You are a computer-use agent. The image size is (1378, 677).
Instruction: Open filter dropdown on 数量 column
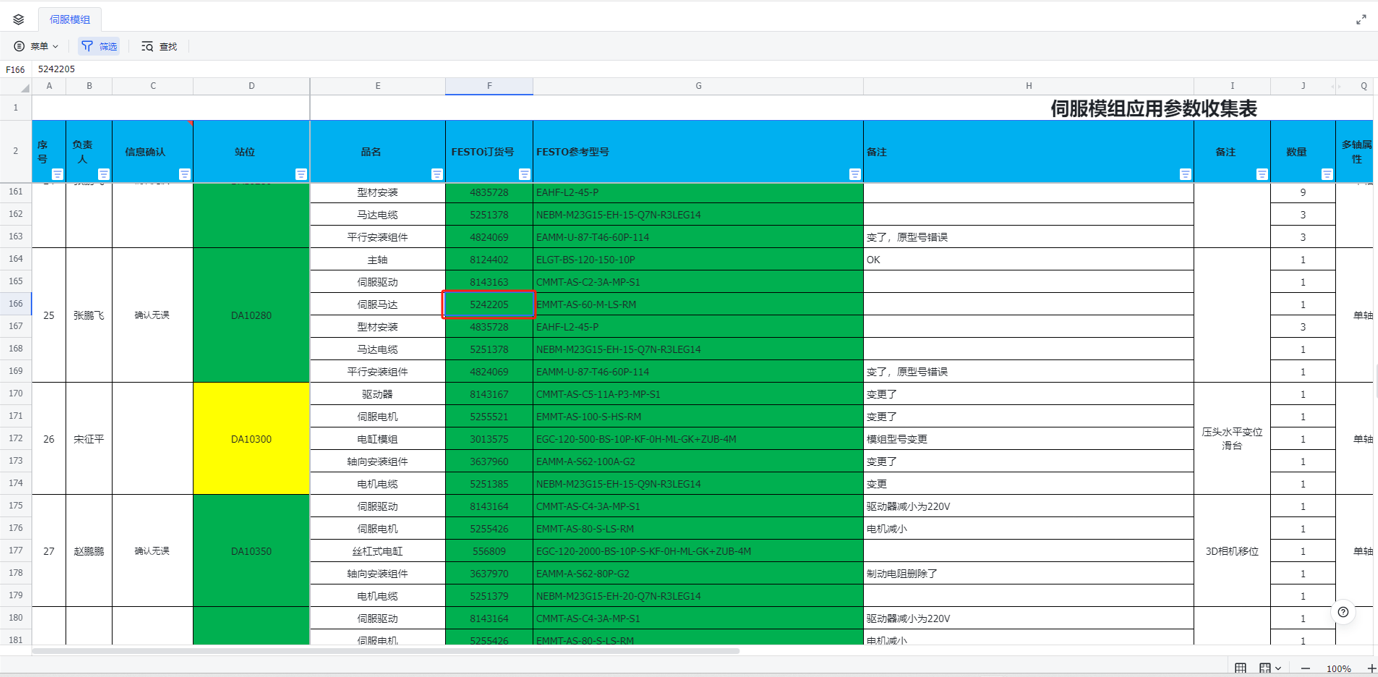pos(1326,174)
